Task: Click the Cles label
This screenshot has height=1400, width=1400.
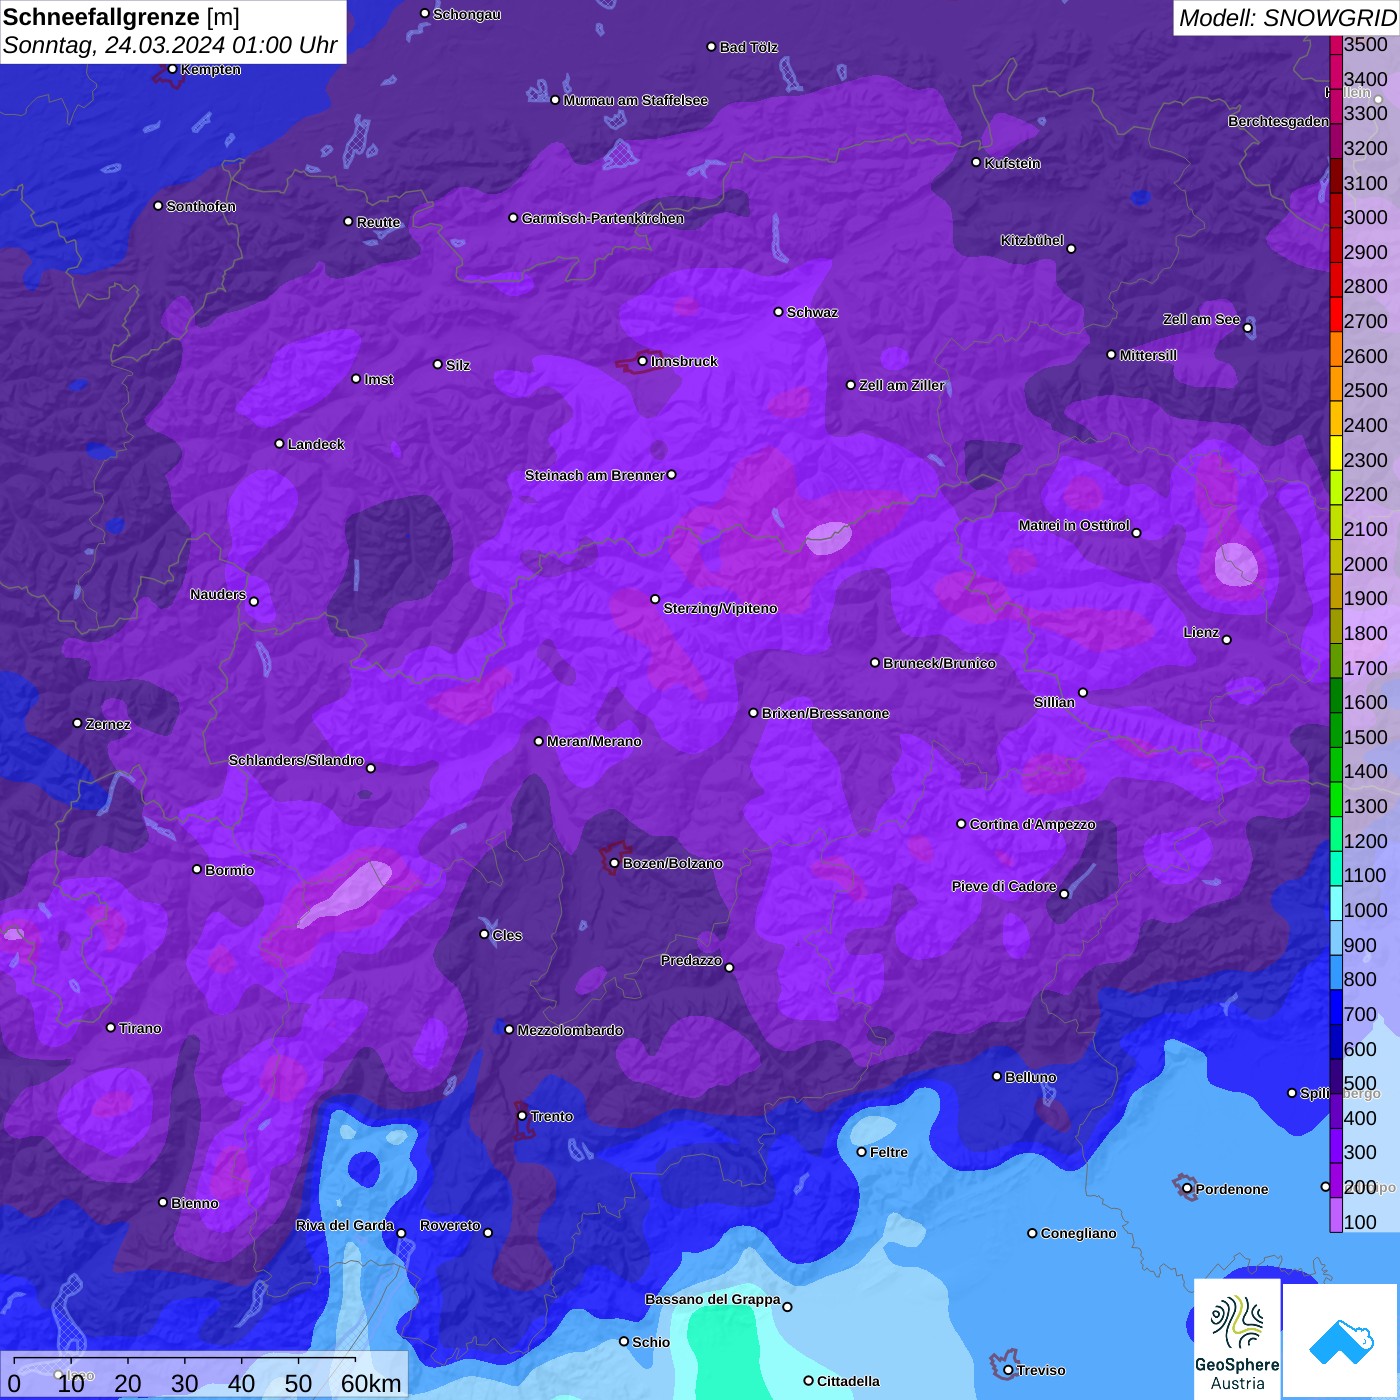Action: [507, 935]
